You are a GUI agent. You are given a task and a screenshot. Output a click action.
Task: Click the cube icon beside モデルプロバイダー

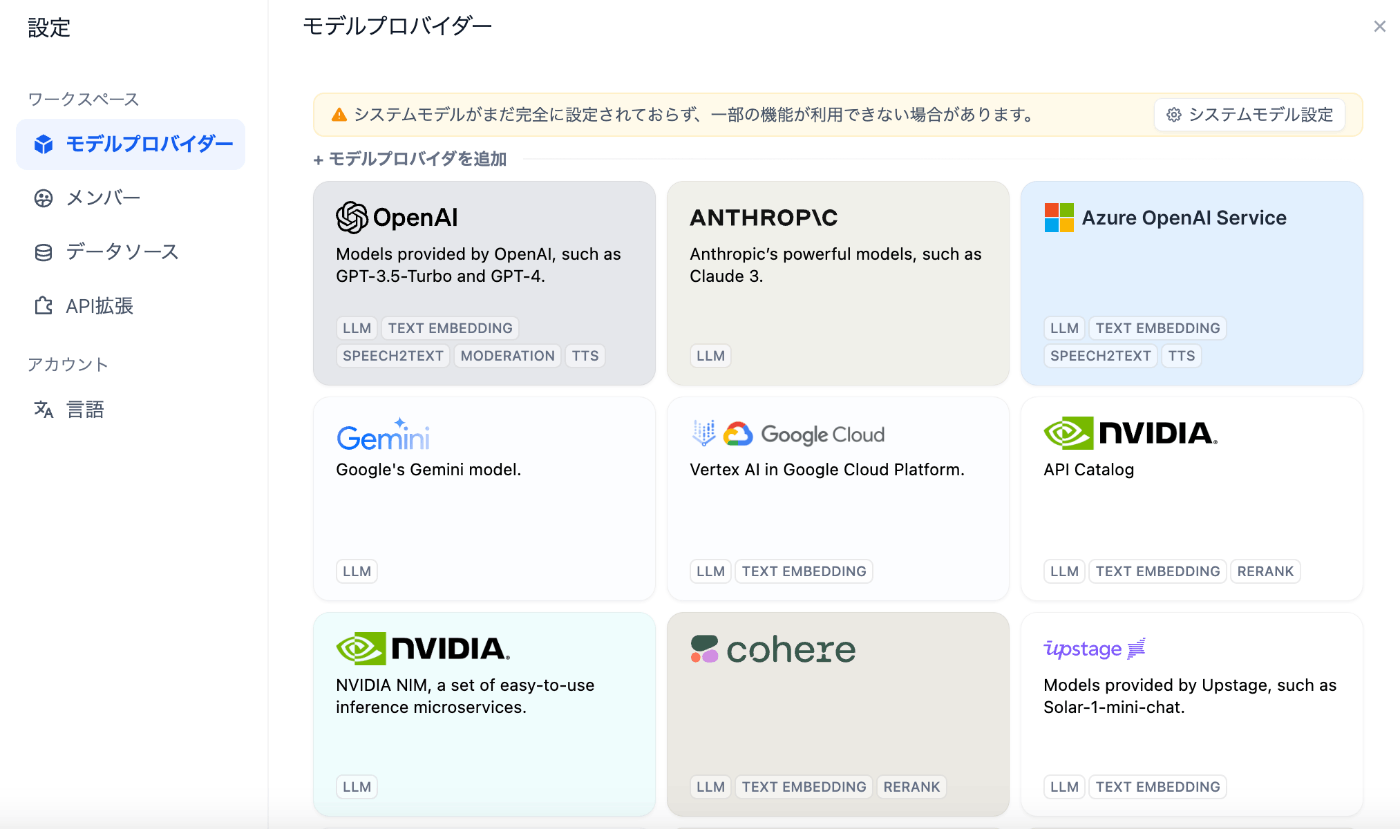43,144
